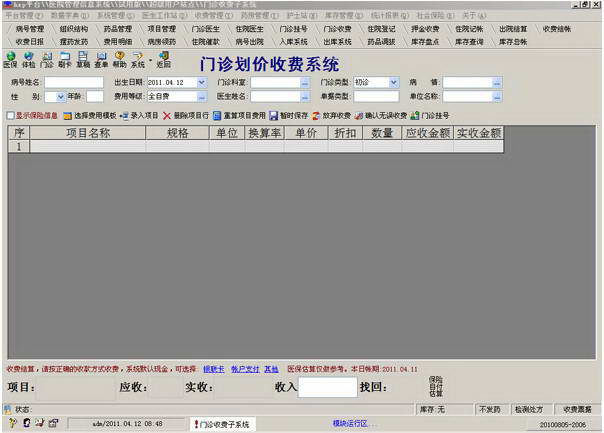This screenshot has width=604, height=433.
Task: Click 年龄 input field
Action: [x=95, y=97]
